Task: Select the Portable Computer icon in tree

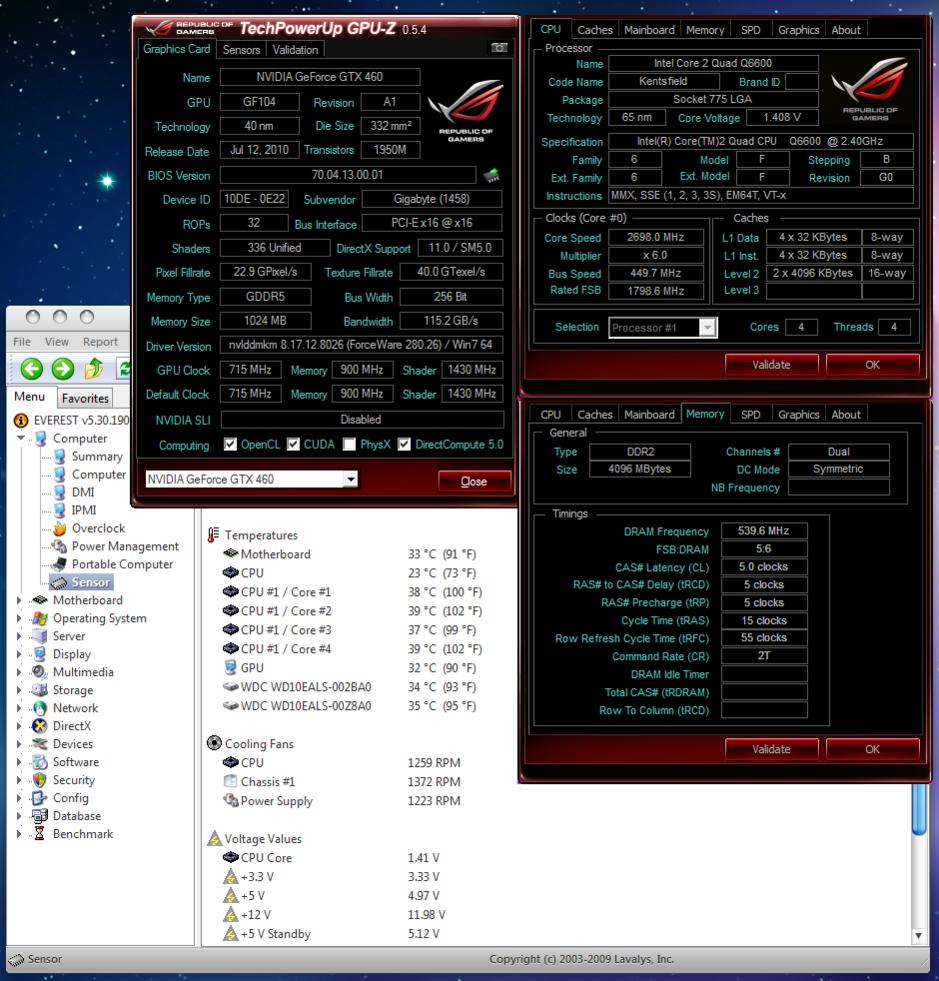Action: (x=60, y=564)
